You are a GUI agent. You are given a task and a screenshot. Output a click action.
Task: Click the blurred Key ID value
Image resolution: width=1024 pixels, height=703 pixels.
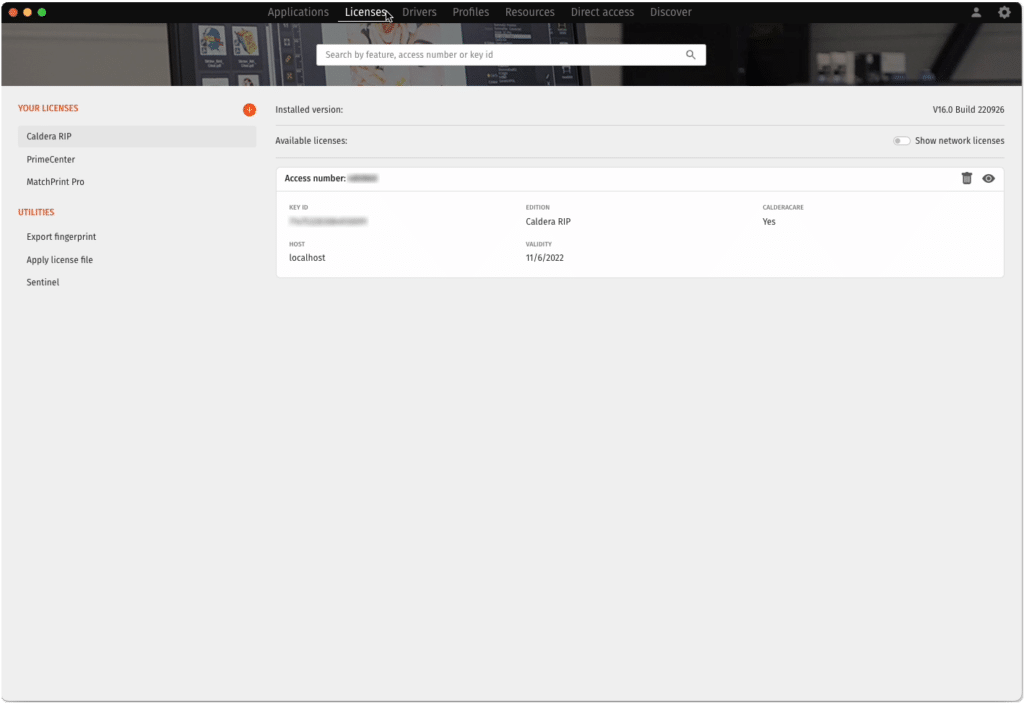(328, 221)
